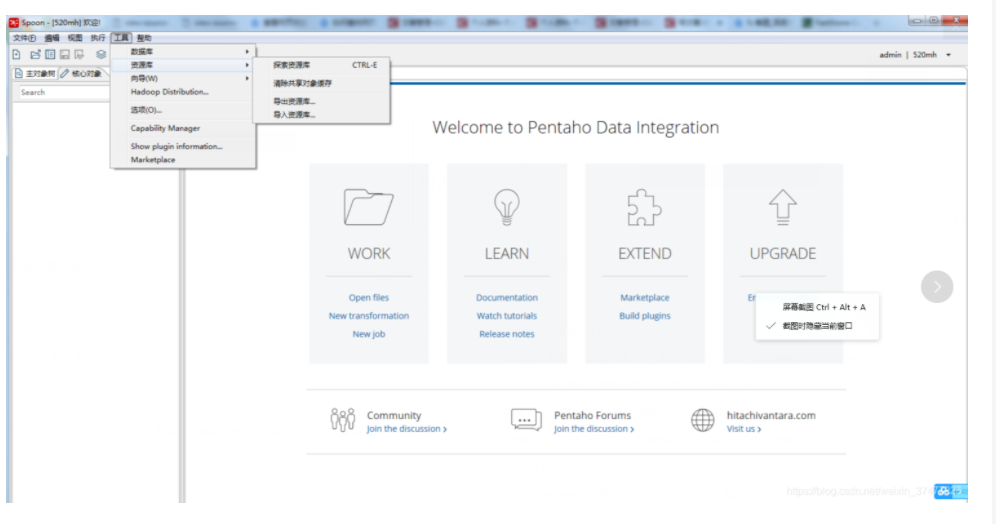Open the 视图 menu
Viewport: 996px width, 524px height.
[75, 38]
